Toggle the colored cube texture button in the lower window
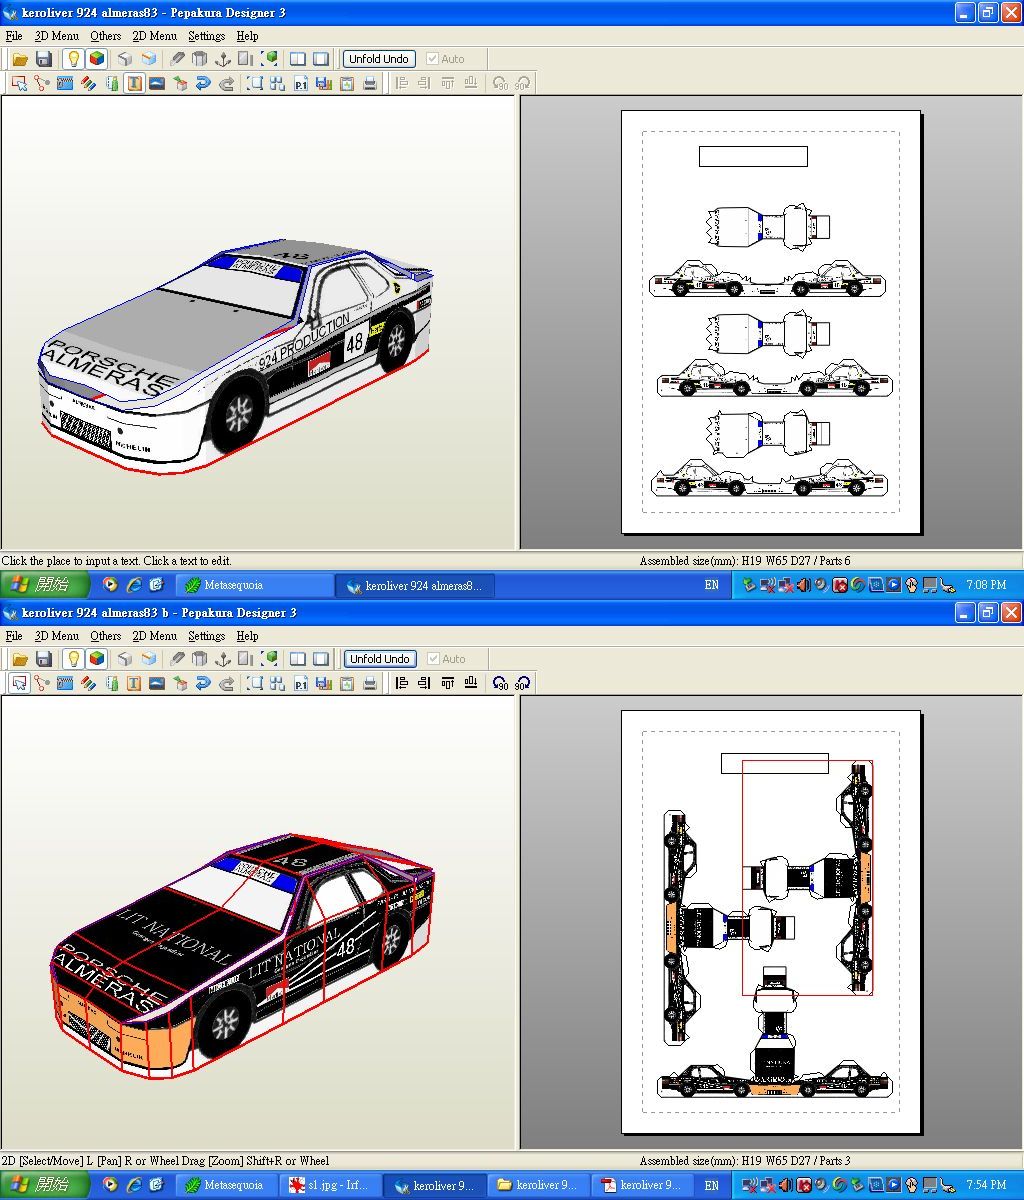The width and height of the screenshot is (1024, 1200). [x=97, y=659]
